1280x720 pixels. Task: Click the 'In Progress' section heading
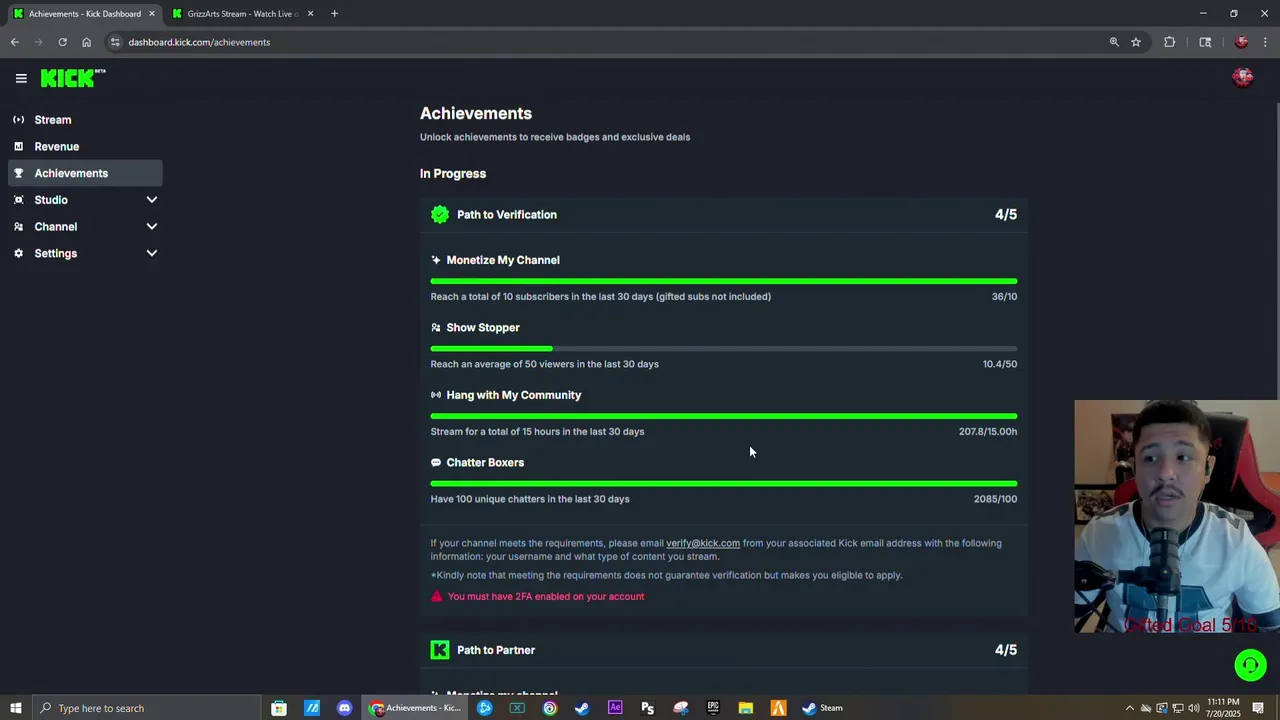(453, 173)
